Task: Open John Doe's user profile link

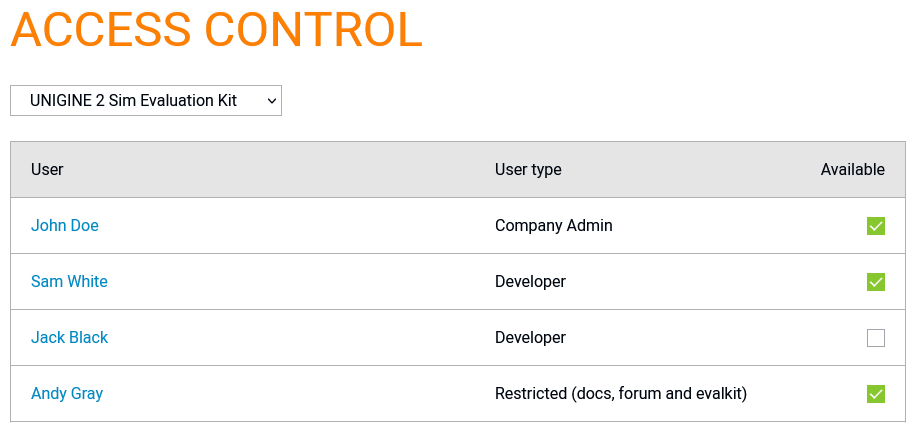Action: pos(65,226)
